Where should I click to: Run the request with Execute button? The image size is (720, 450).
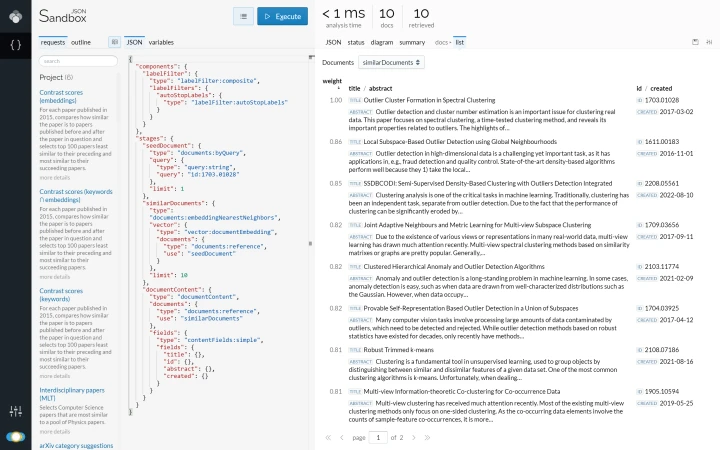[x=282, y=17]
